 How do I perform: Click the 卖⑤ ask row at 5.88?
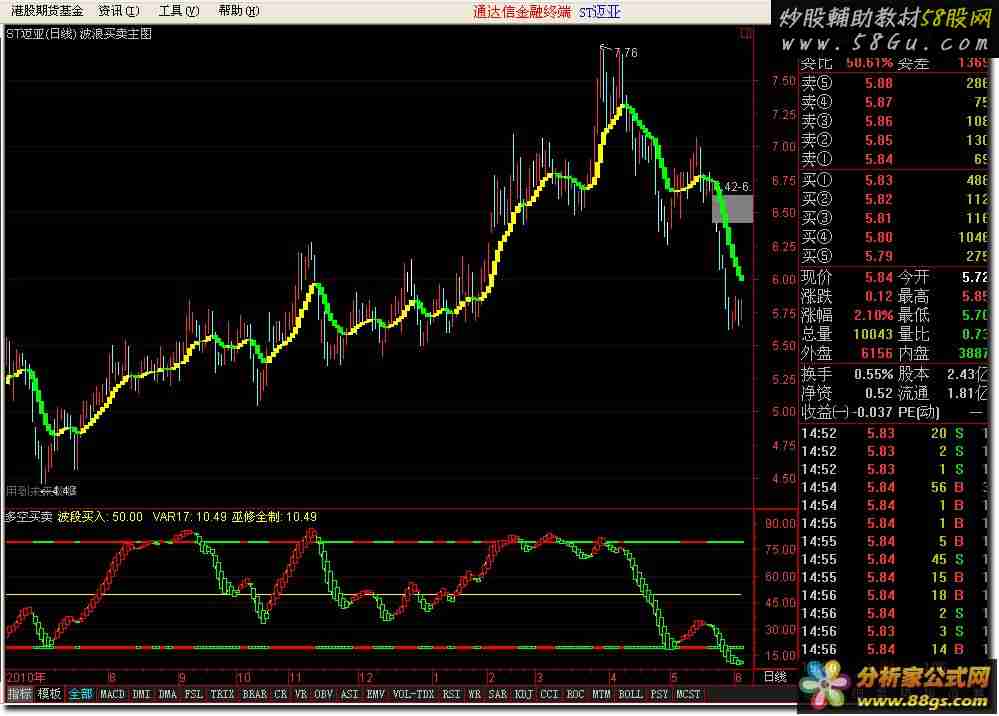click(x=894, y=83)
